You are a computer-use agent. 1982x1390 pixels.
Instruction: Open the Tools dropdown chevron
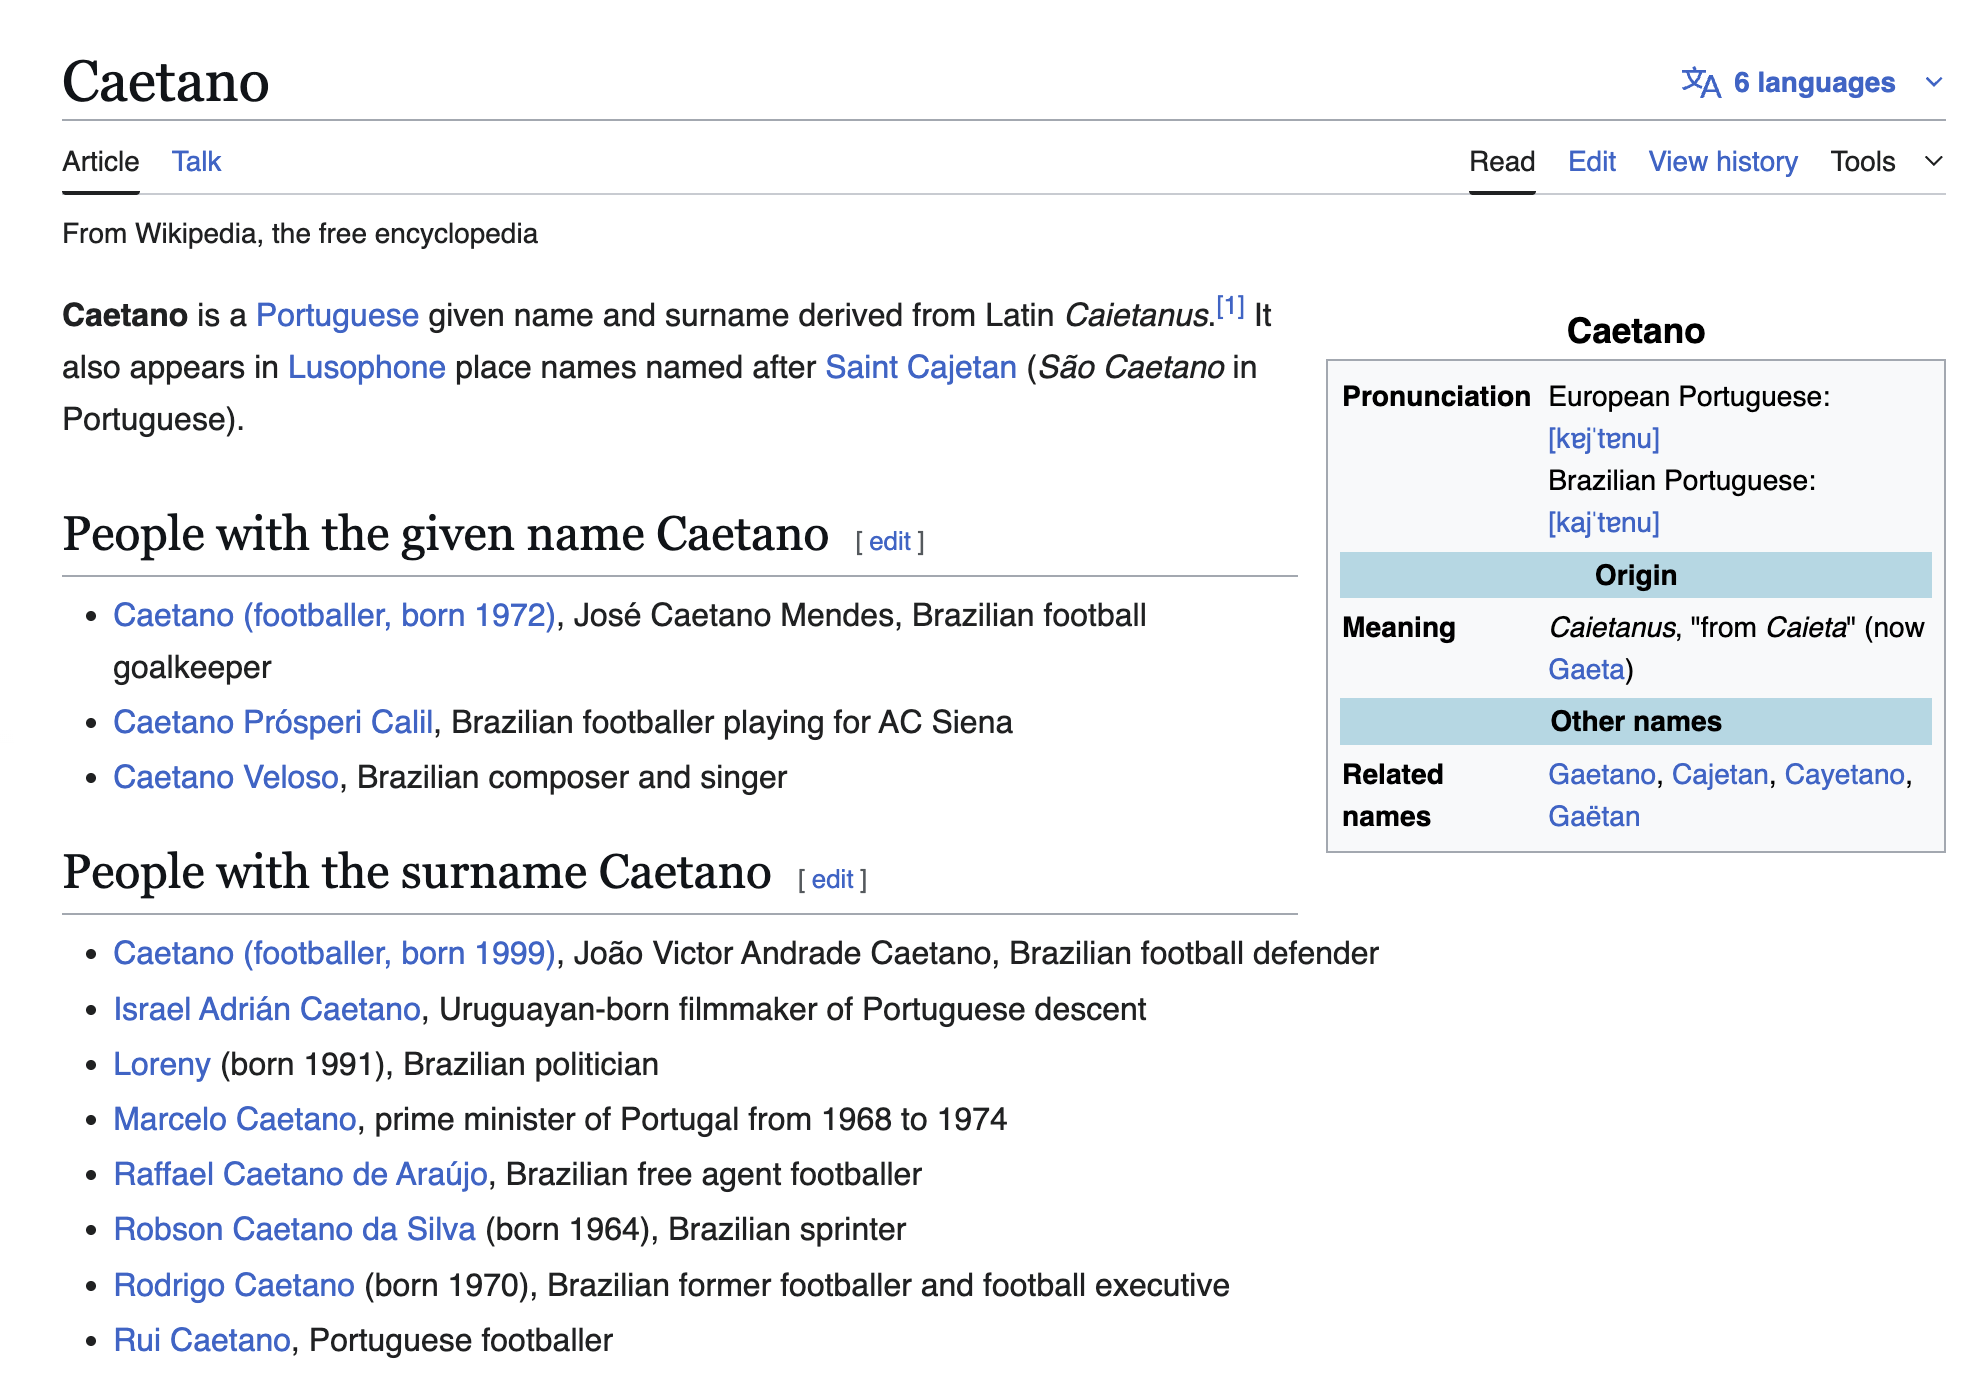[1934, 161]
